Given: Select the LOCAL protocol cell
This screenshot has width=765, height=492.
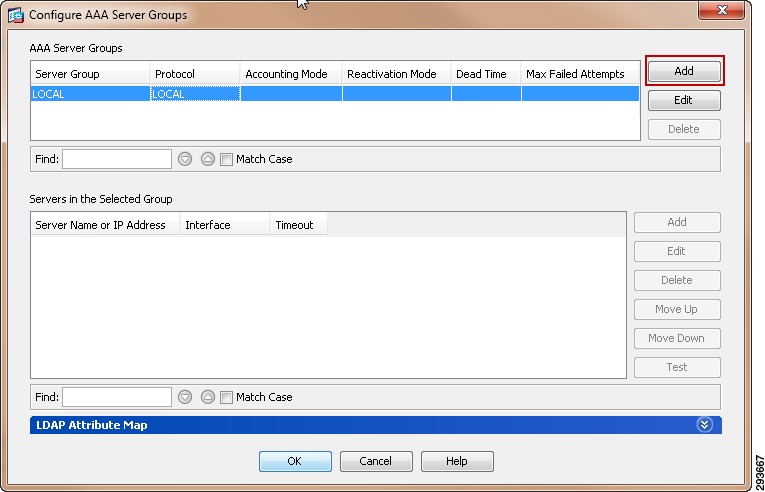Looking at the screenshot, I should tap(195, 94).
